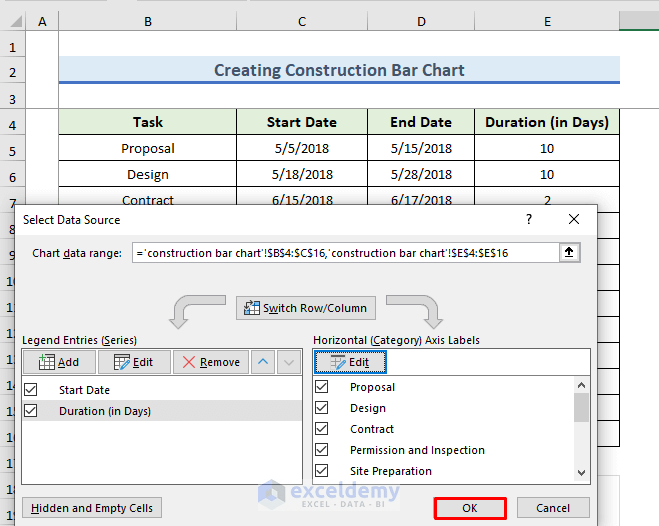Viewport: 659px width, 526px height.
Task: Toggle the Proposal category checkbox
Action: [322, 387]
